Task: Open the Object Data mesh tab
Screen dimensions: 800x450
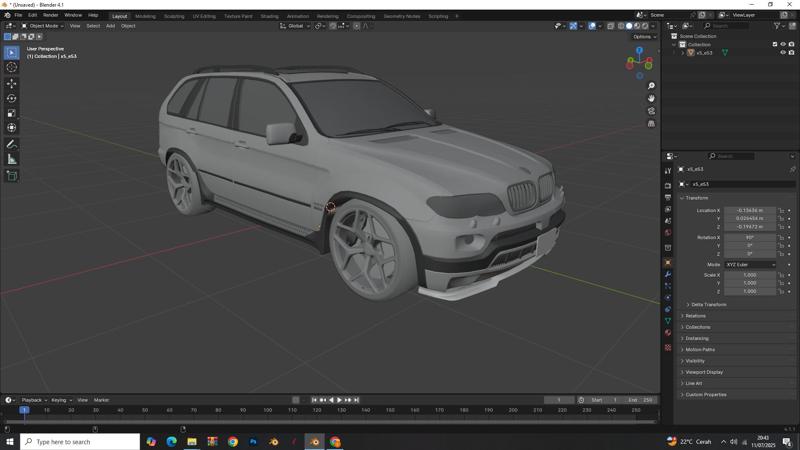Action: [668, 321]
